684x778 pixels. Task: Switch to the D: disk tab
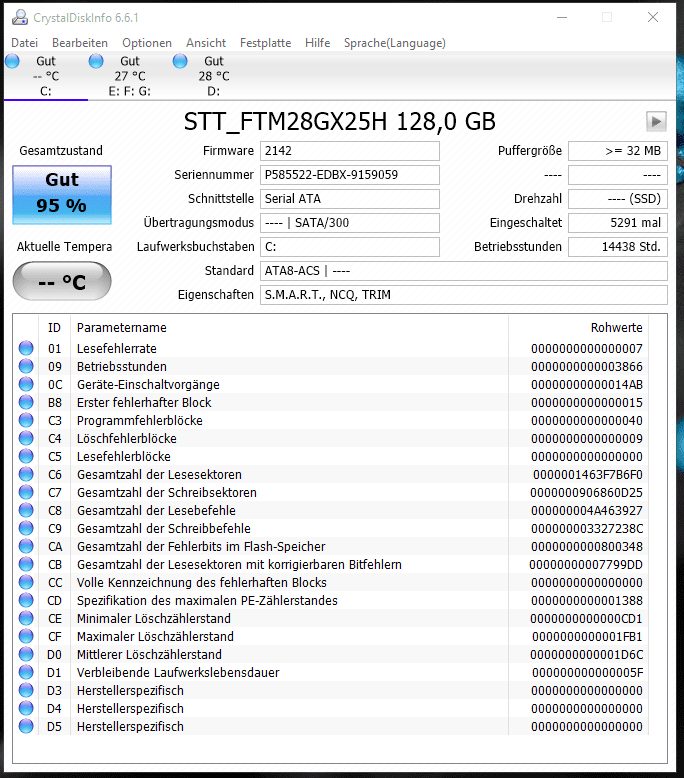click(213, 76)
